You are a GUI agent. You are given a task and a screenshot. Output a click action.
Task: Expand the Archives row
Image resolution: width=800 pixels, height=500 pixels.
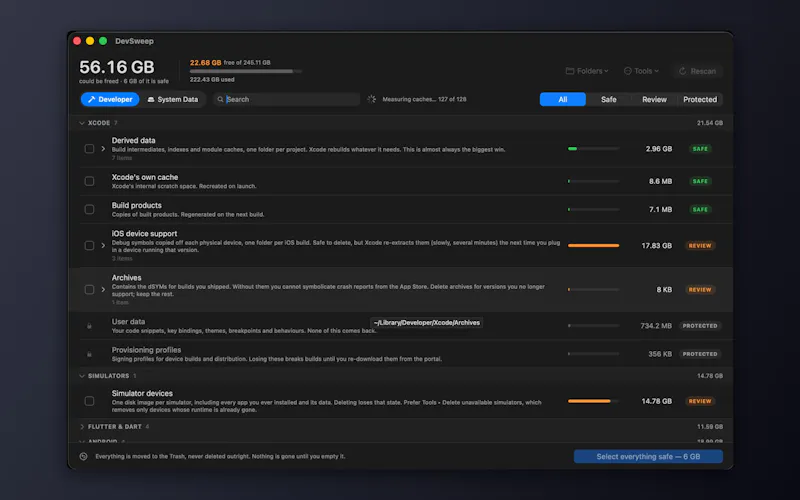103,289
